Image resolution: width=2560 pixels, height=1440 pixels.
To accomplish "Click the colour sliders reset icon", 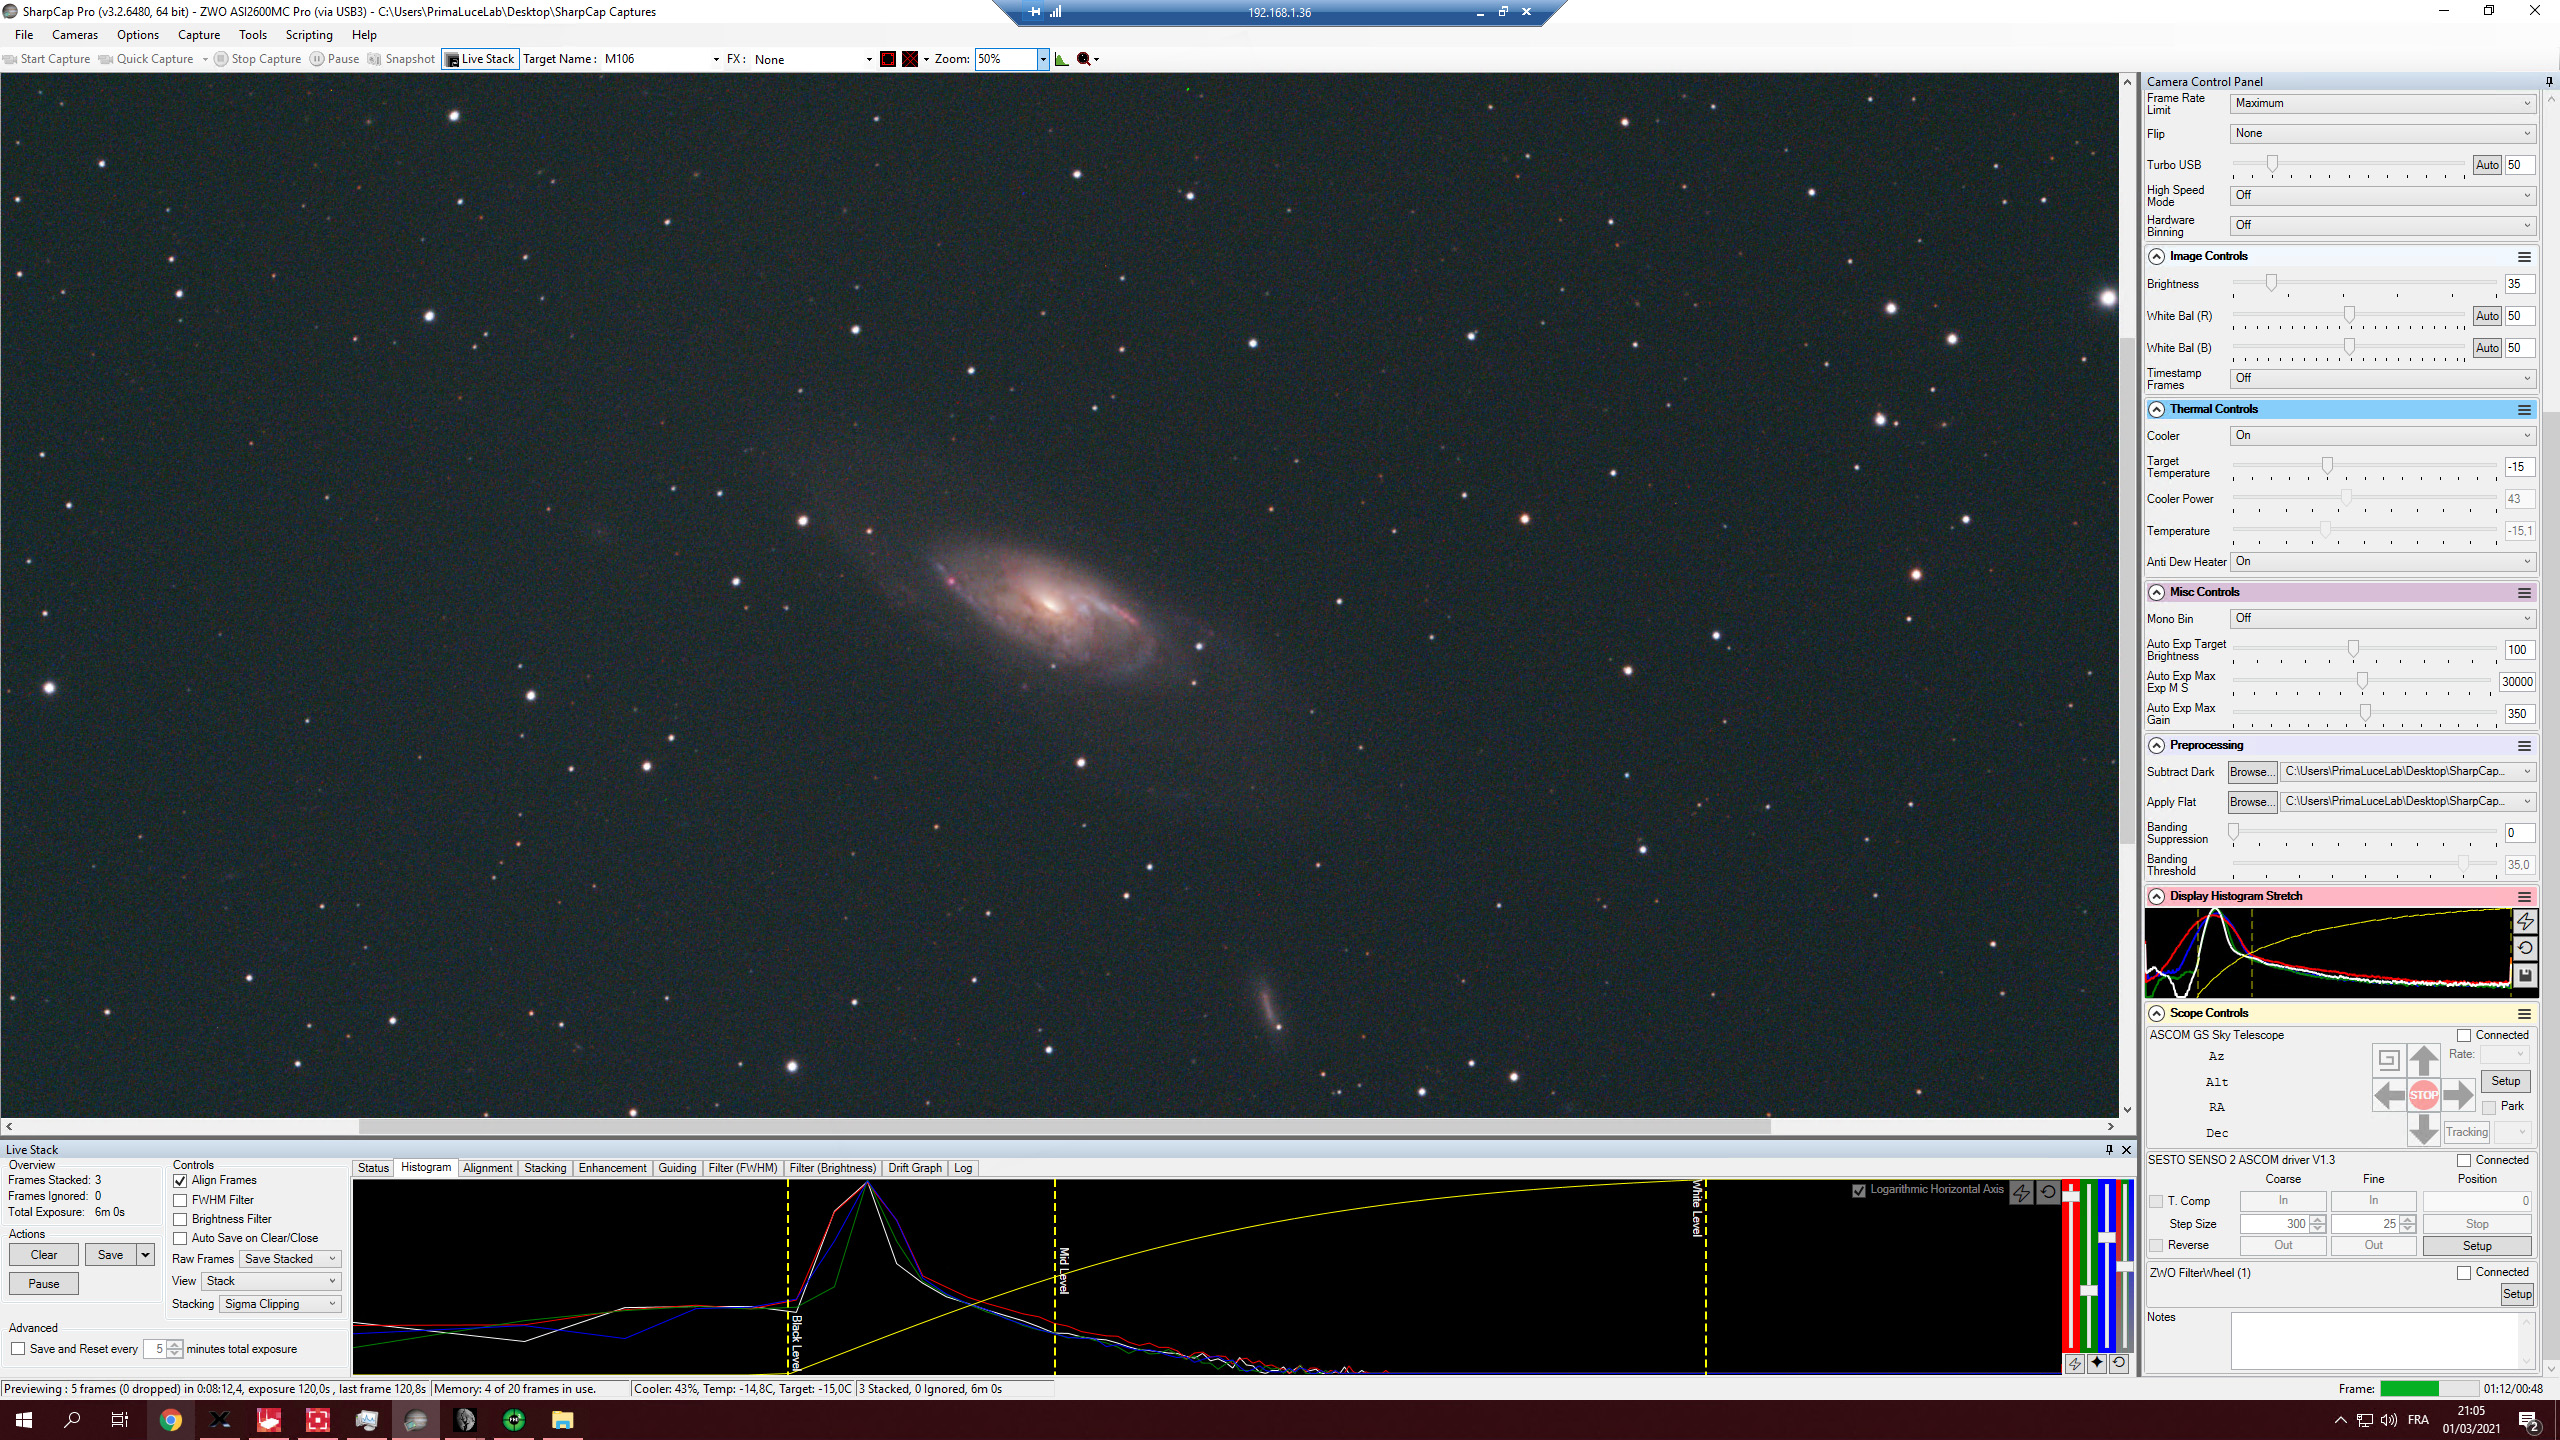I will click(2118, 1363).
